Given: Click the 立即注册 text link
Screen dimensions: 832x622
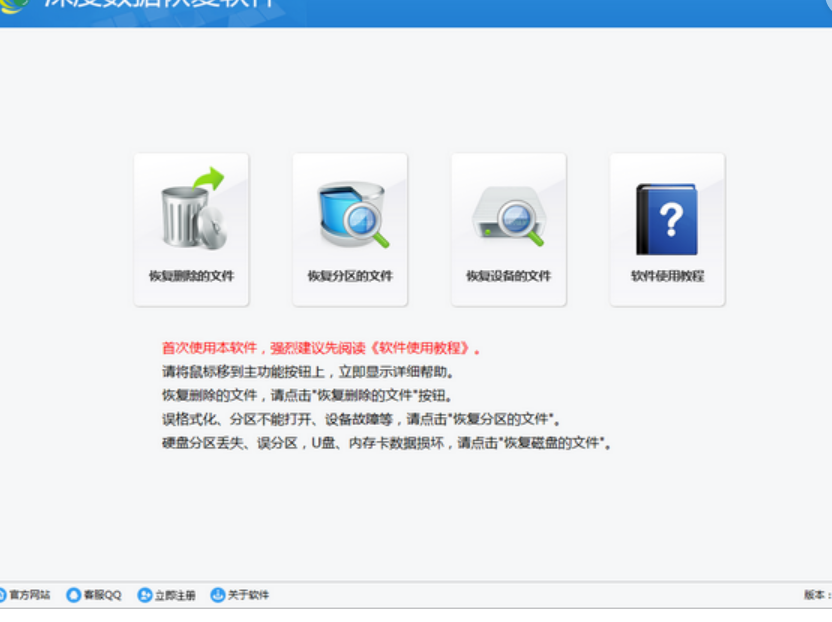Looking at the screenshot, I should click(175, 595).
